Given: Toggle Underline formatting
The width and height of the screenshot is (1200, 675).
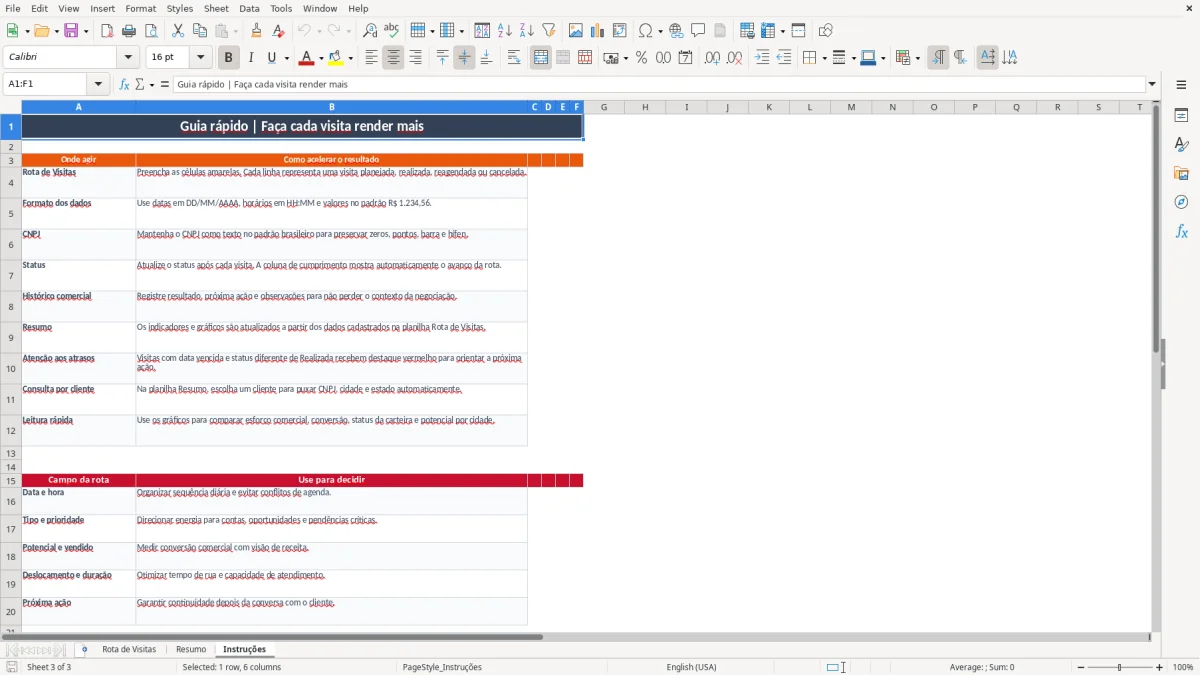Looking at the screenshot, I should coord(271,58).
